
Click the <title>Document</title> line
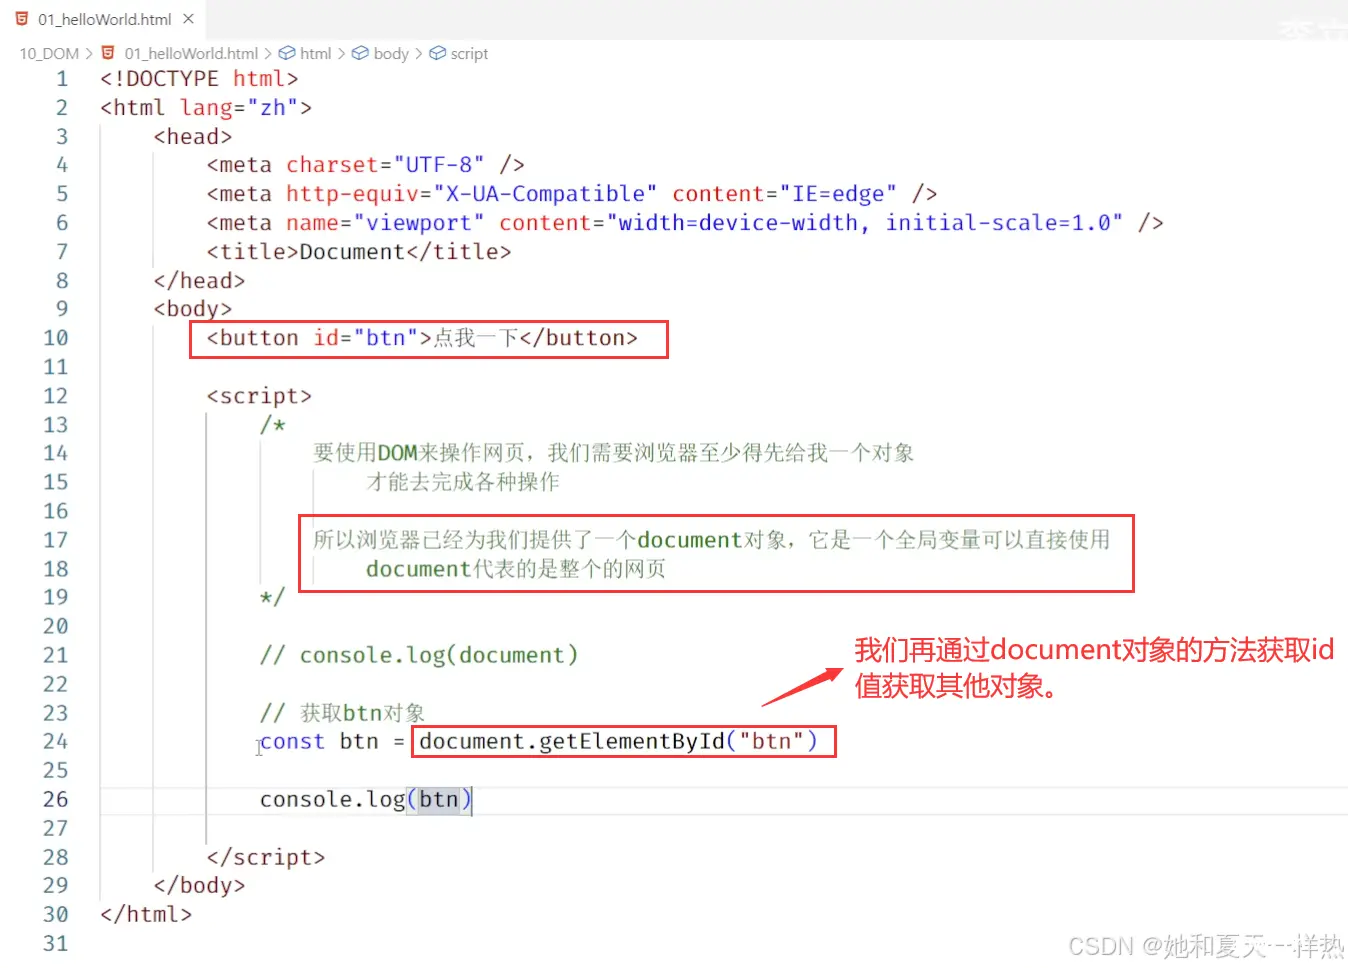(x=359, y=252)
